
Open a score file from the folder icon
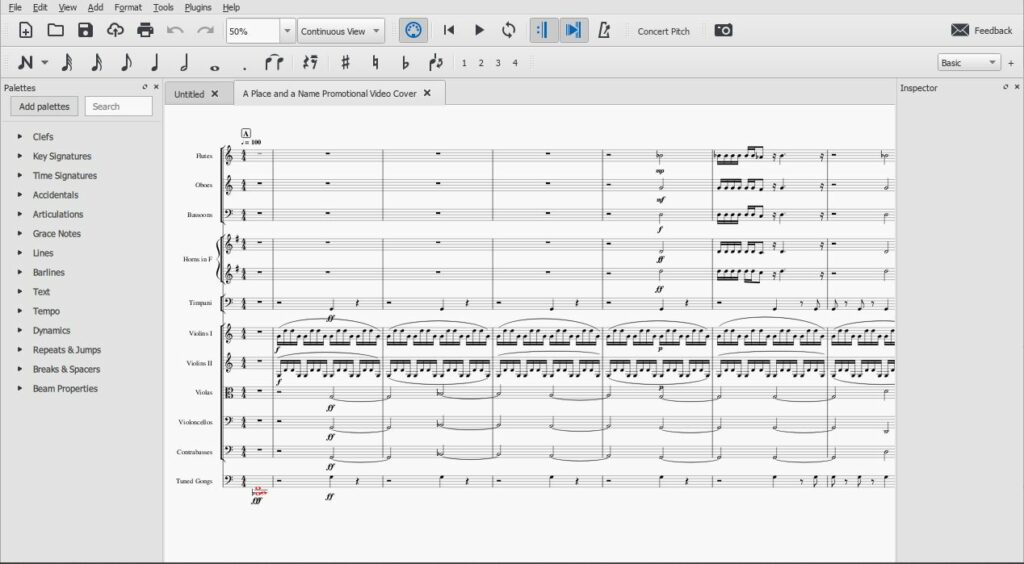pyautogui.click(x=56, y=31)
